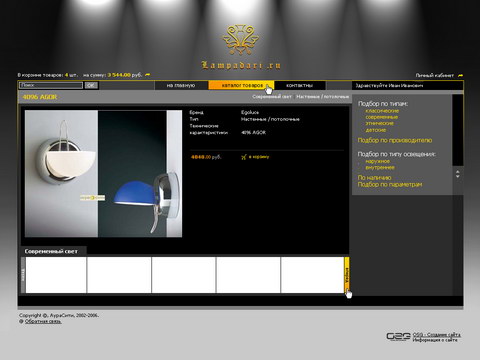Click the cart arrow icon after the total sum
This screenshot has height=360, width=480.
pos(148,75)
